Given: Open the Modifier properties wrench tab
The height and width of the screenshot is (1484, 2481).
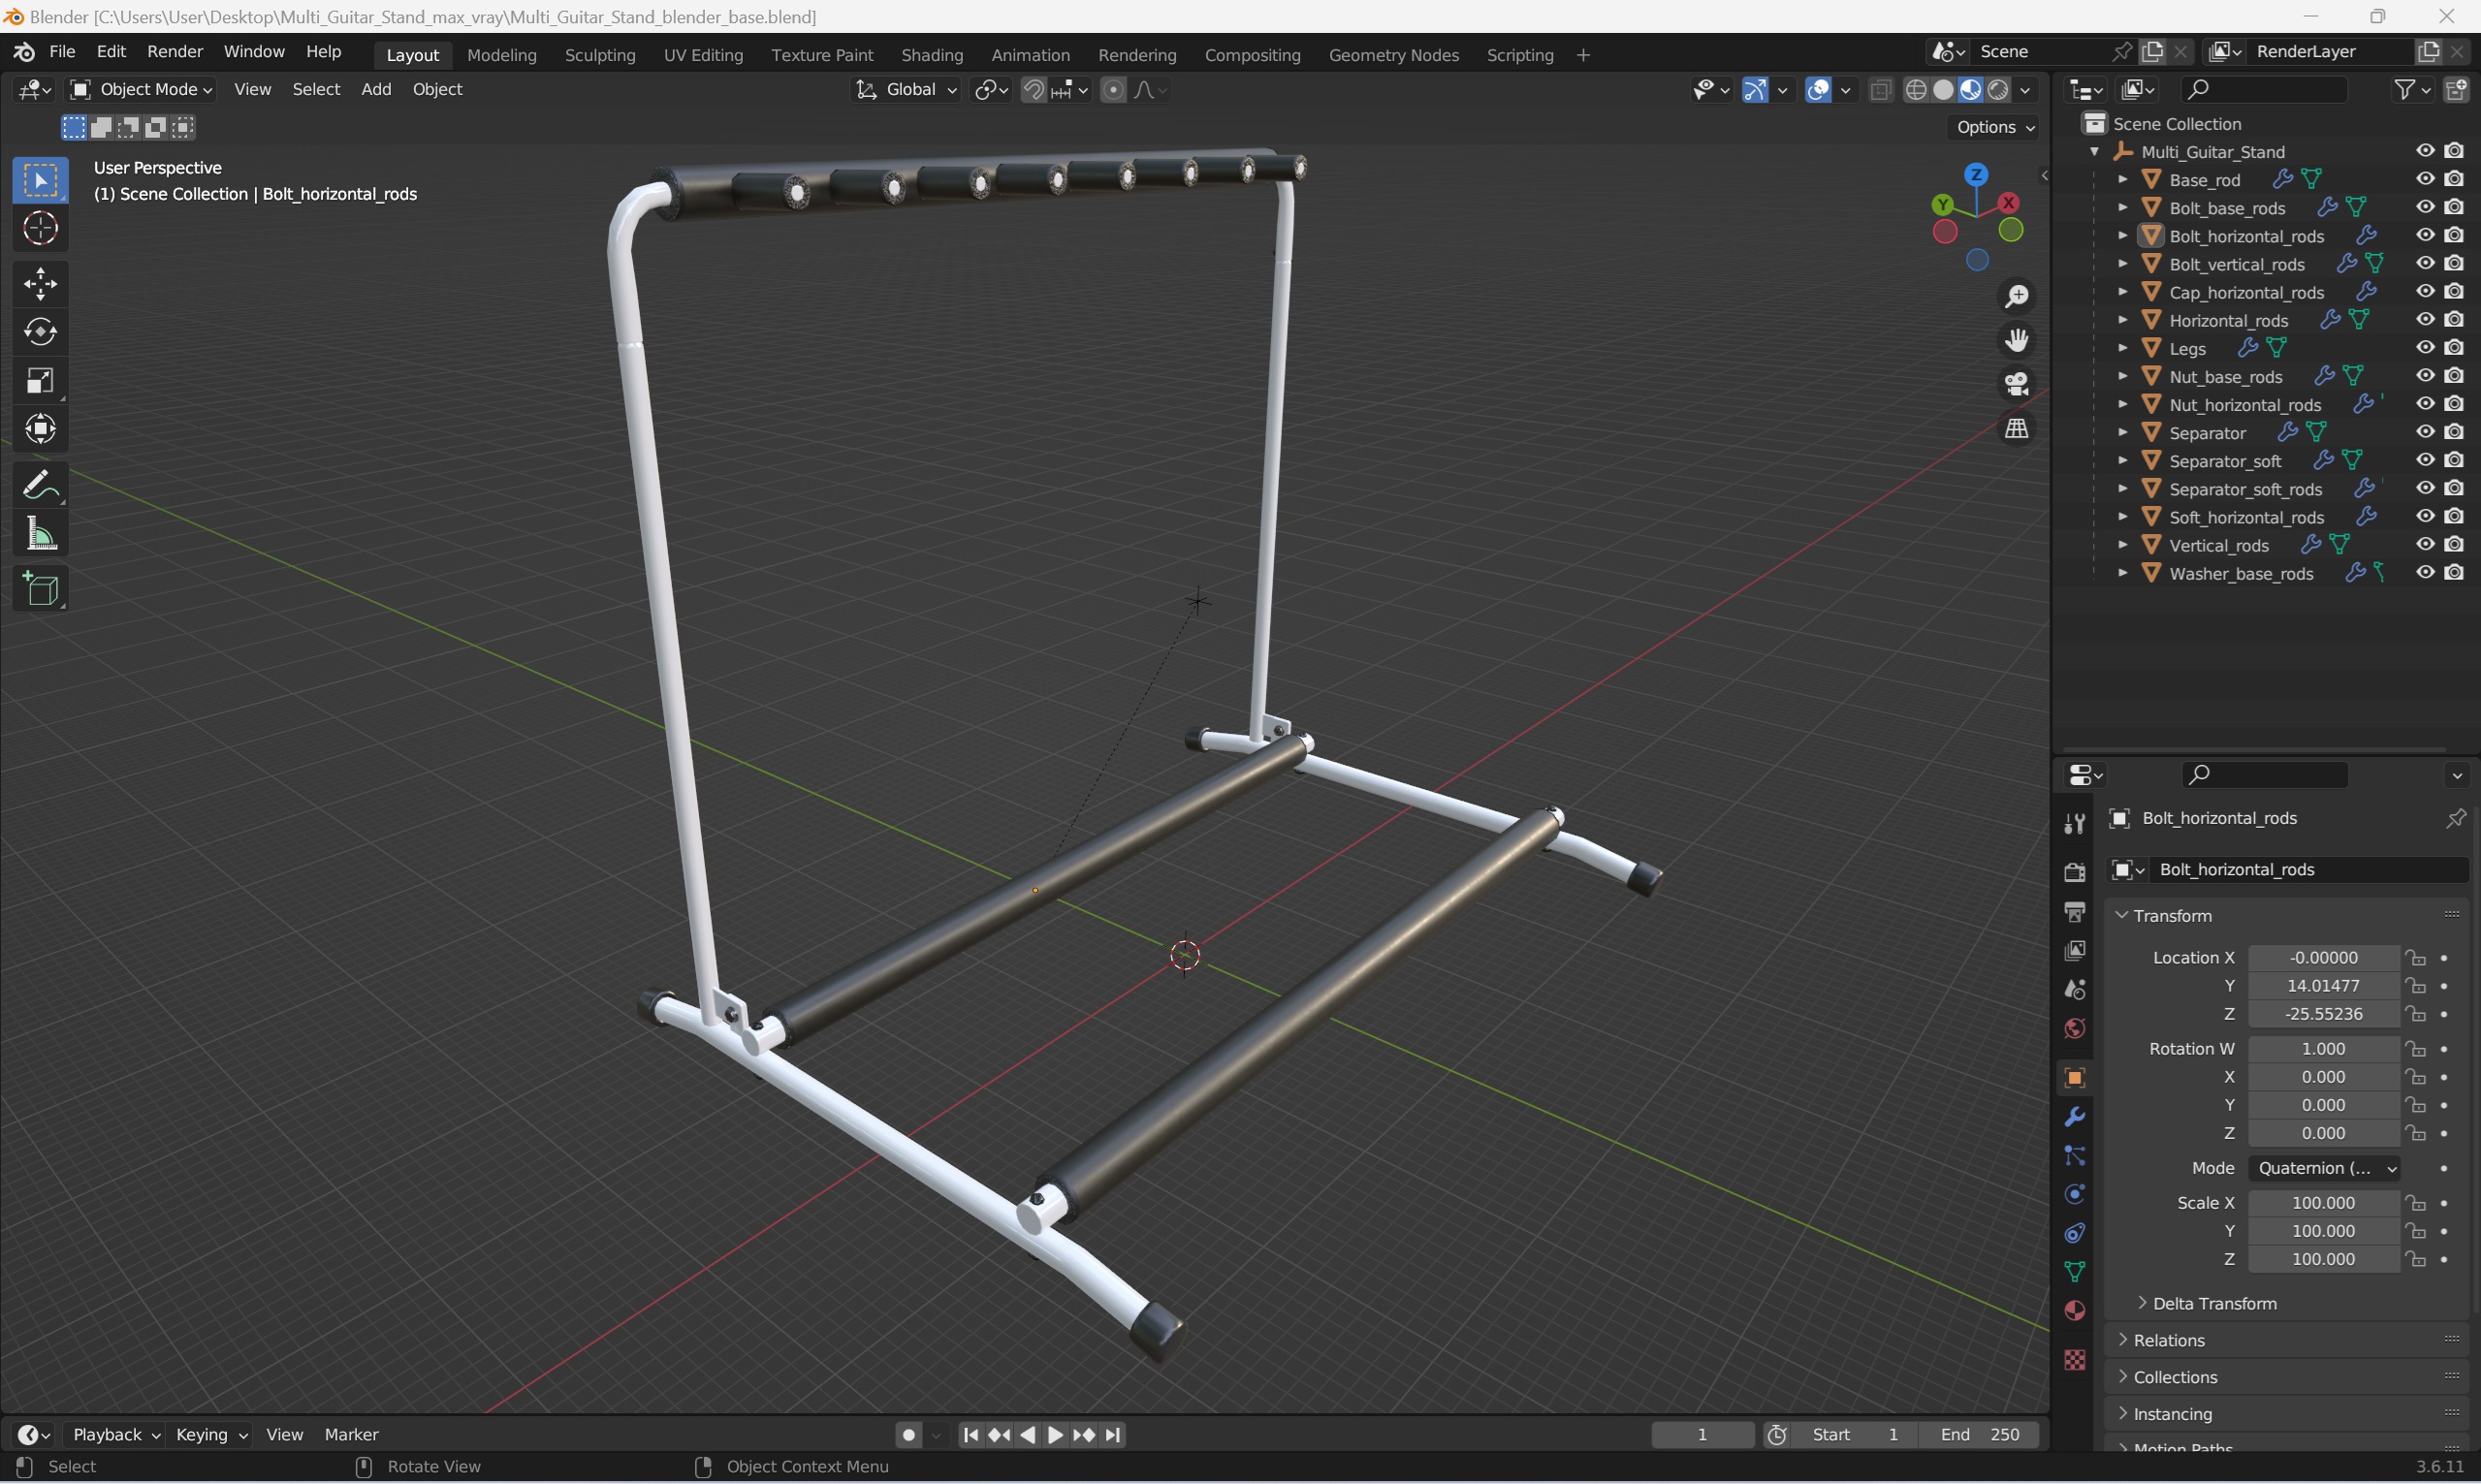Looking at the screenshot, I should pos(2074,1116).
